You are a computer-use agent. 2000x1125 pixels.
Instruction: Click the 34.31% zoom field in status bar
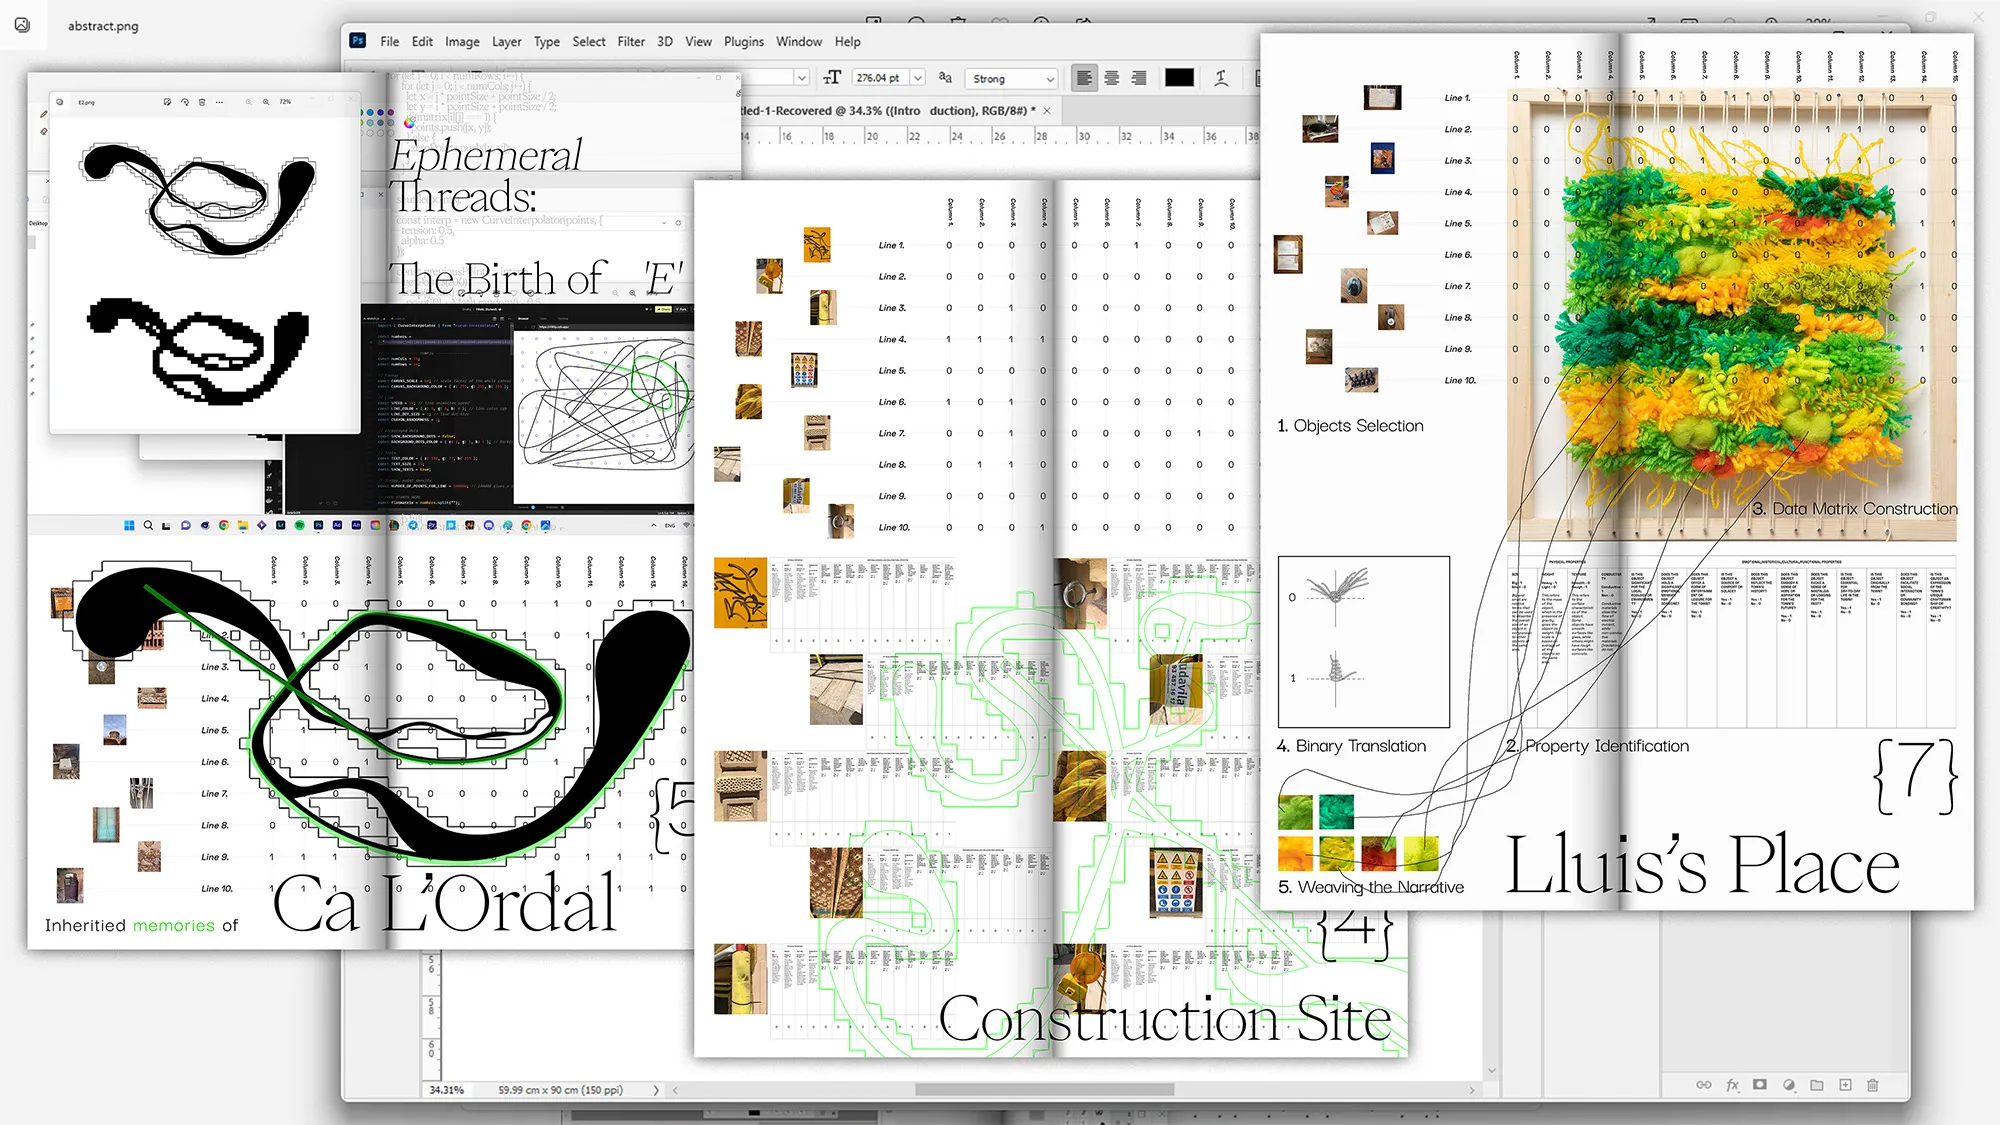(x=446, y=1089)
